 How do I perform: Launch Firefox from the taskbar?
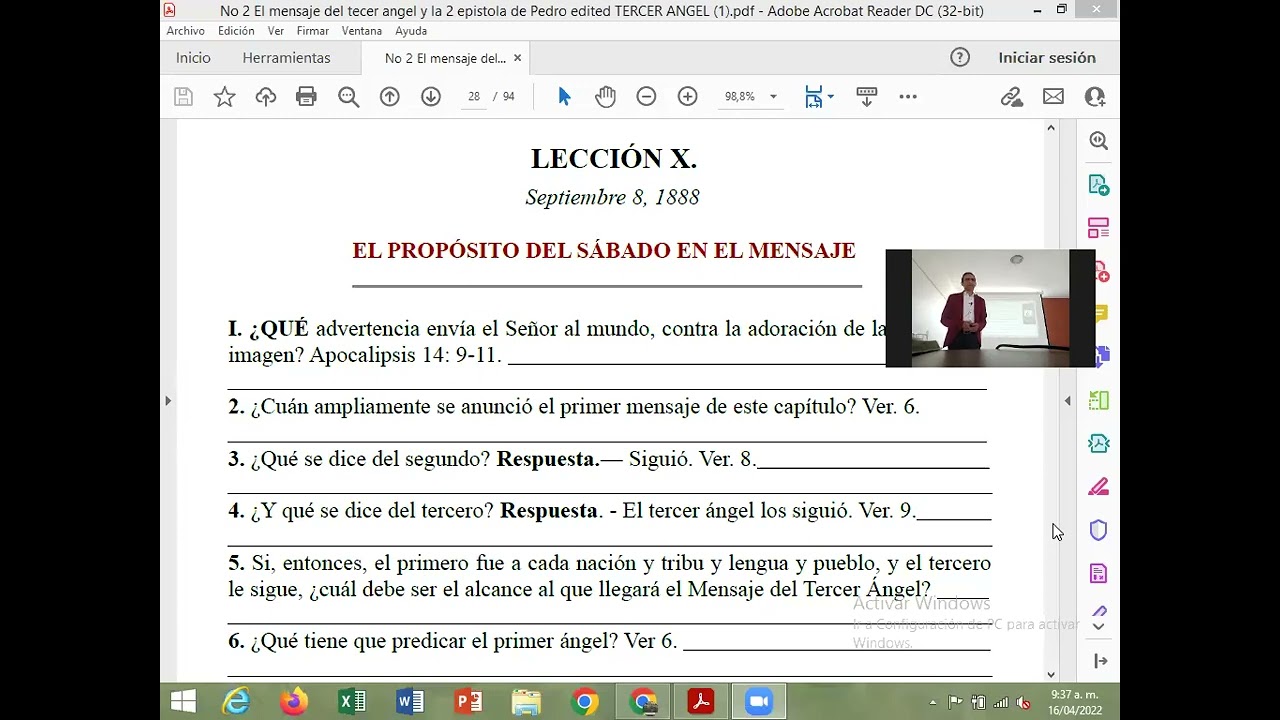coord(294,702)
